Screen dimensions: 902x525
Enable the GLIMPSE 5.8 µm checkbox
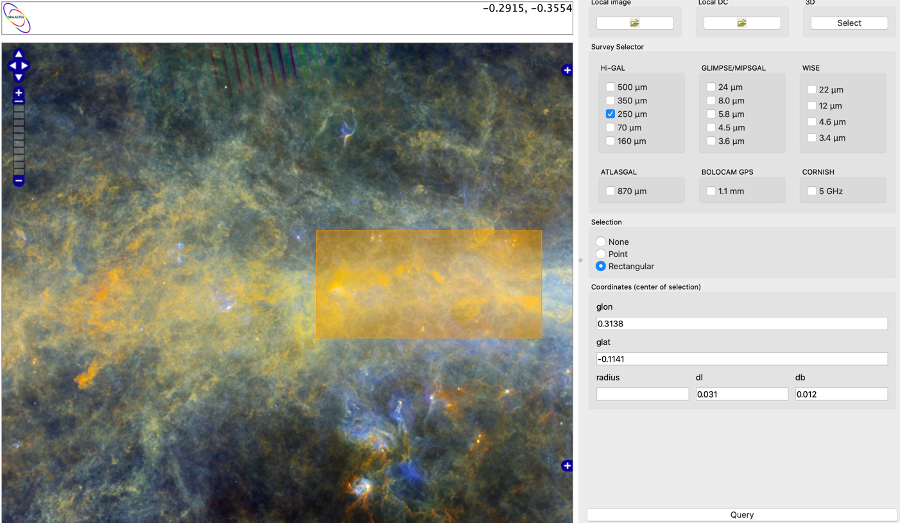[711, 114]
